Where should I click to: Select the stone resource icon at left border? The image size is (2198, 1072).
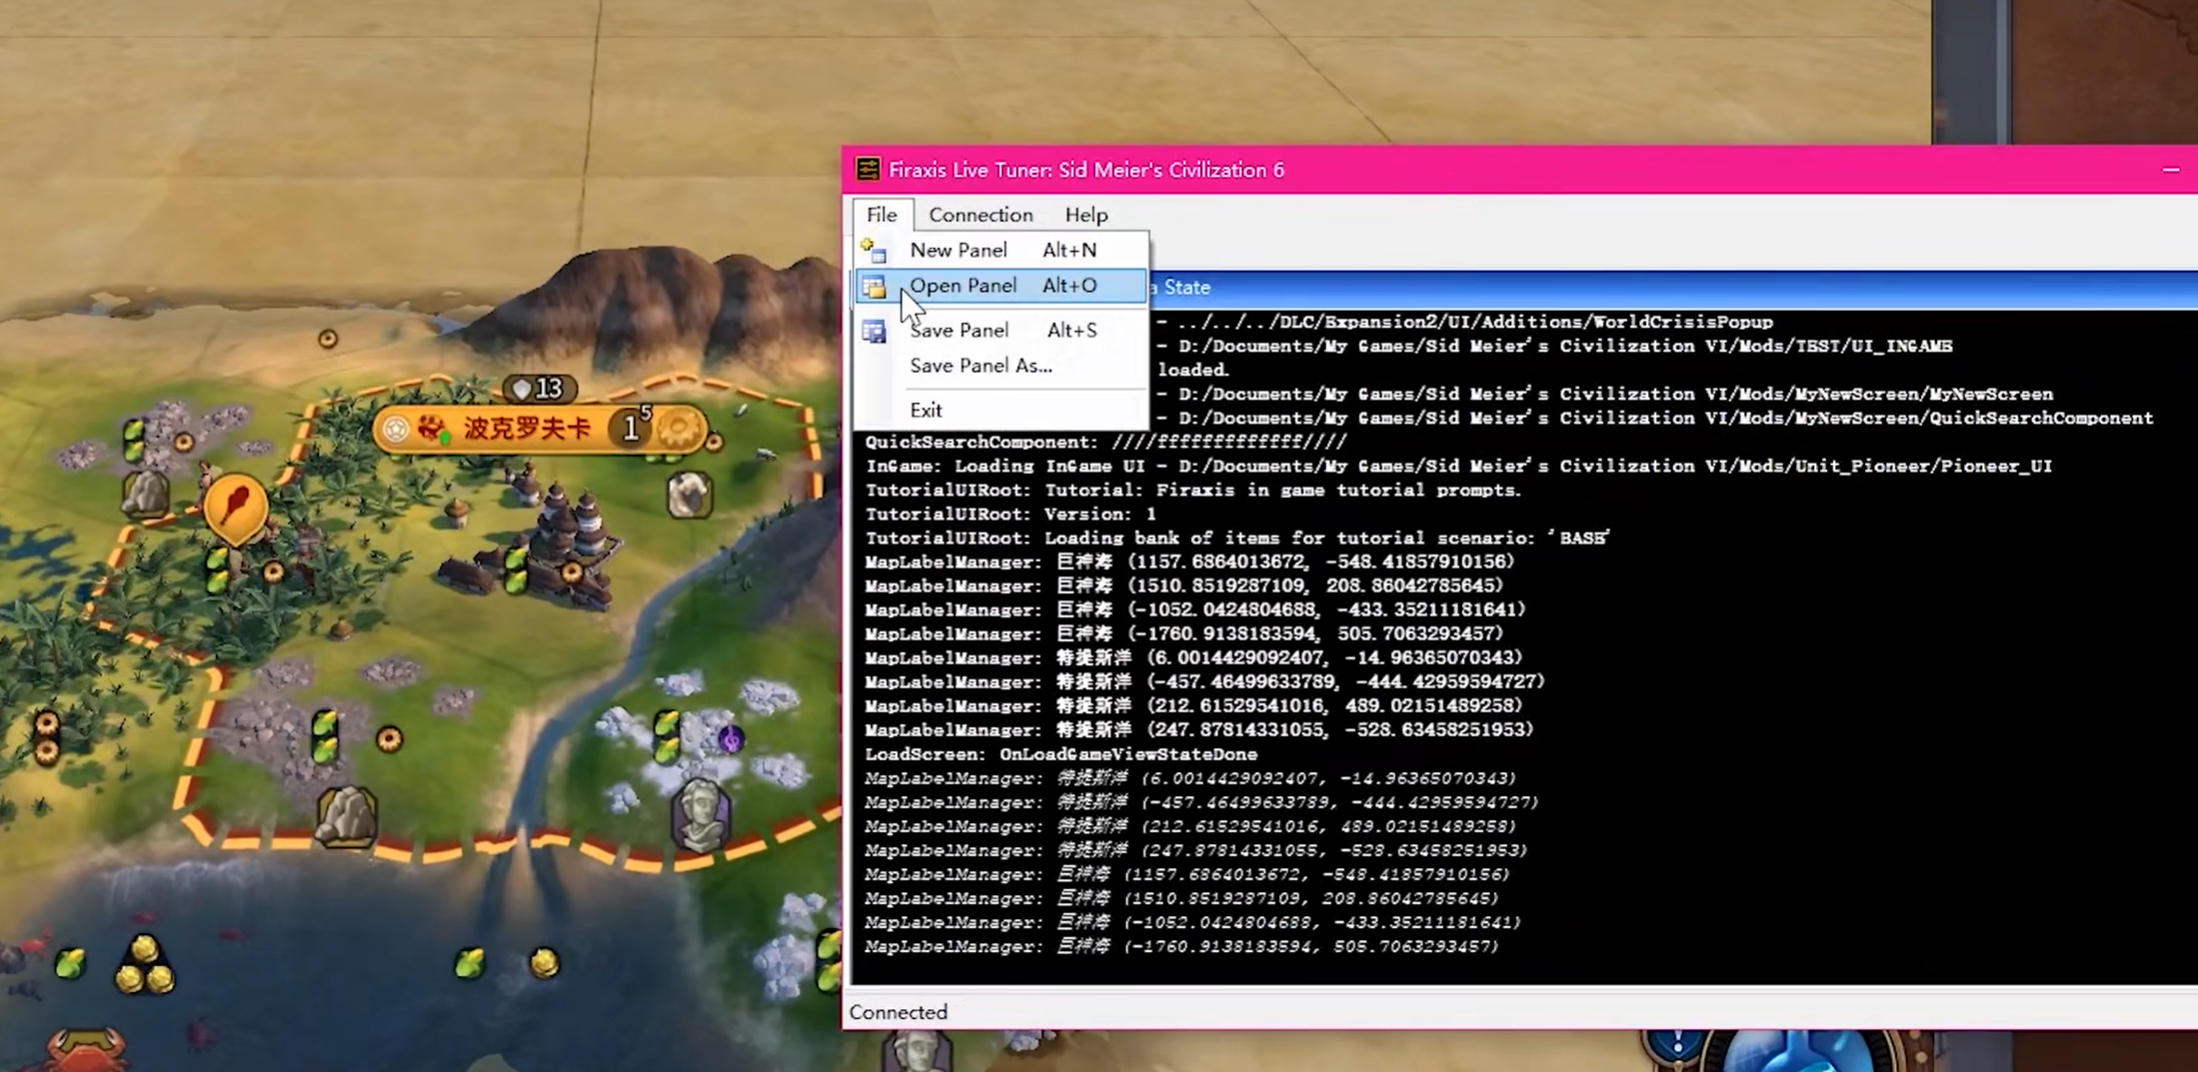click(146, 493)
